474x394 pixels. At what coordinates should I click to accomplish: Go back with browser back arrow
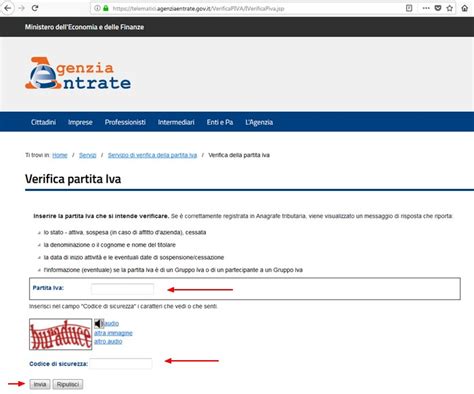pyautogui.click(x=8, y=8)
